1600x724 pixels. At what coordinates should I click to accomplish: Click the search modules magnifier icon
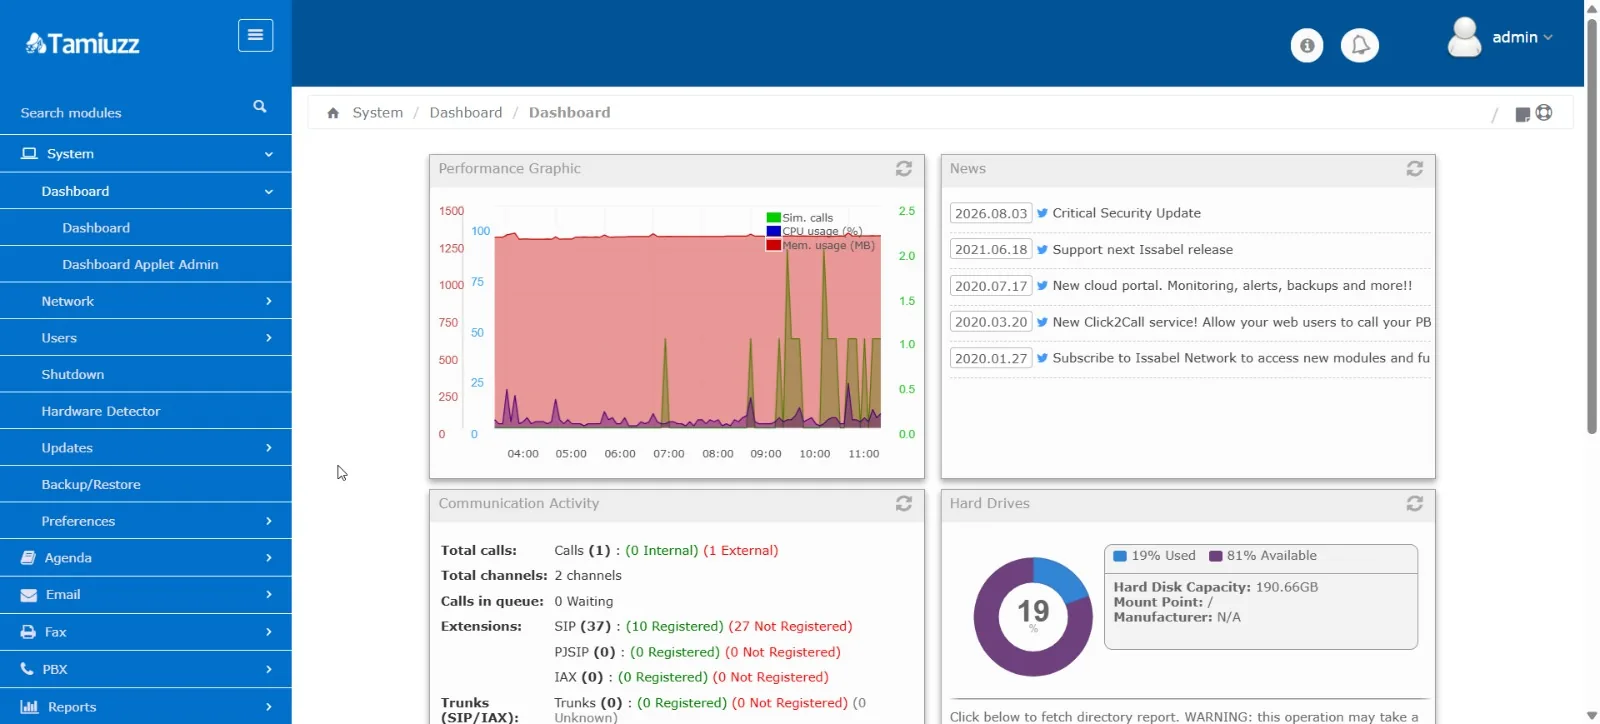[x=260, y=106]
